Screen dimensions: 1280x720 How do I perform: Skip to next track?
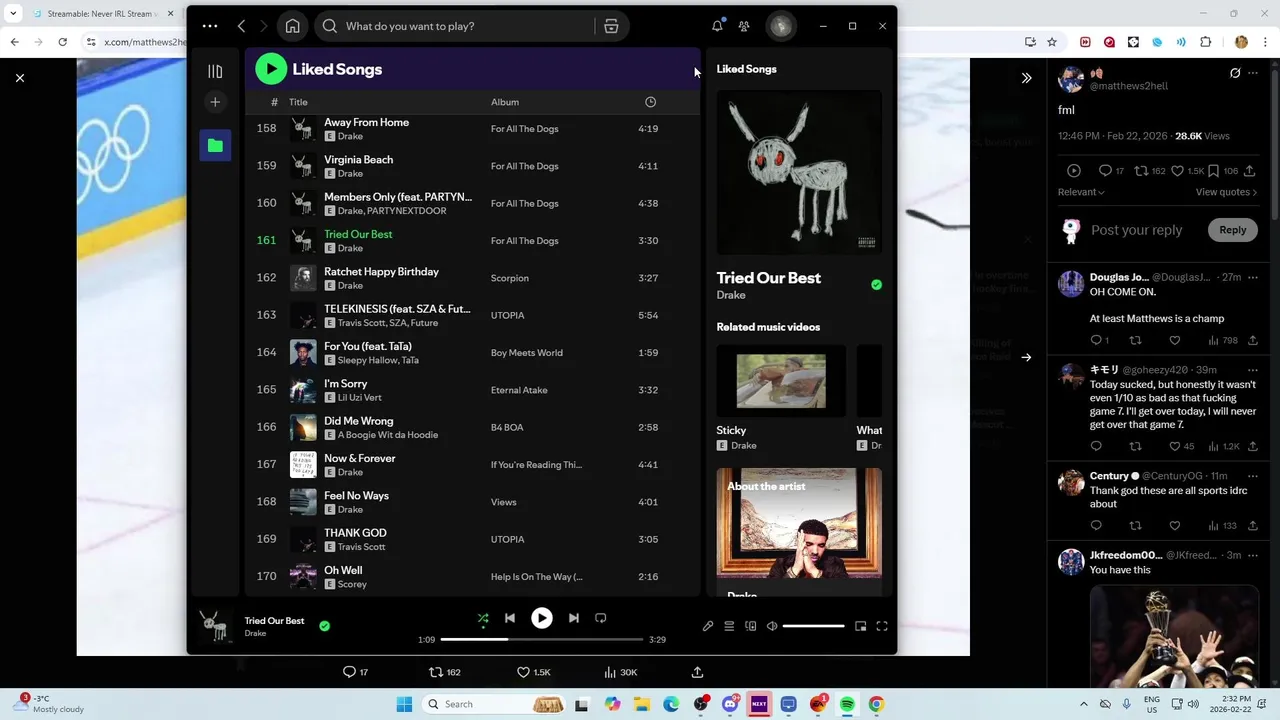[x=574, y=618]
